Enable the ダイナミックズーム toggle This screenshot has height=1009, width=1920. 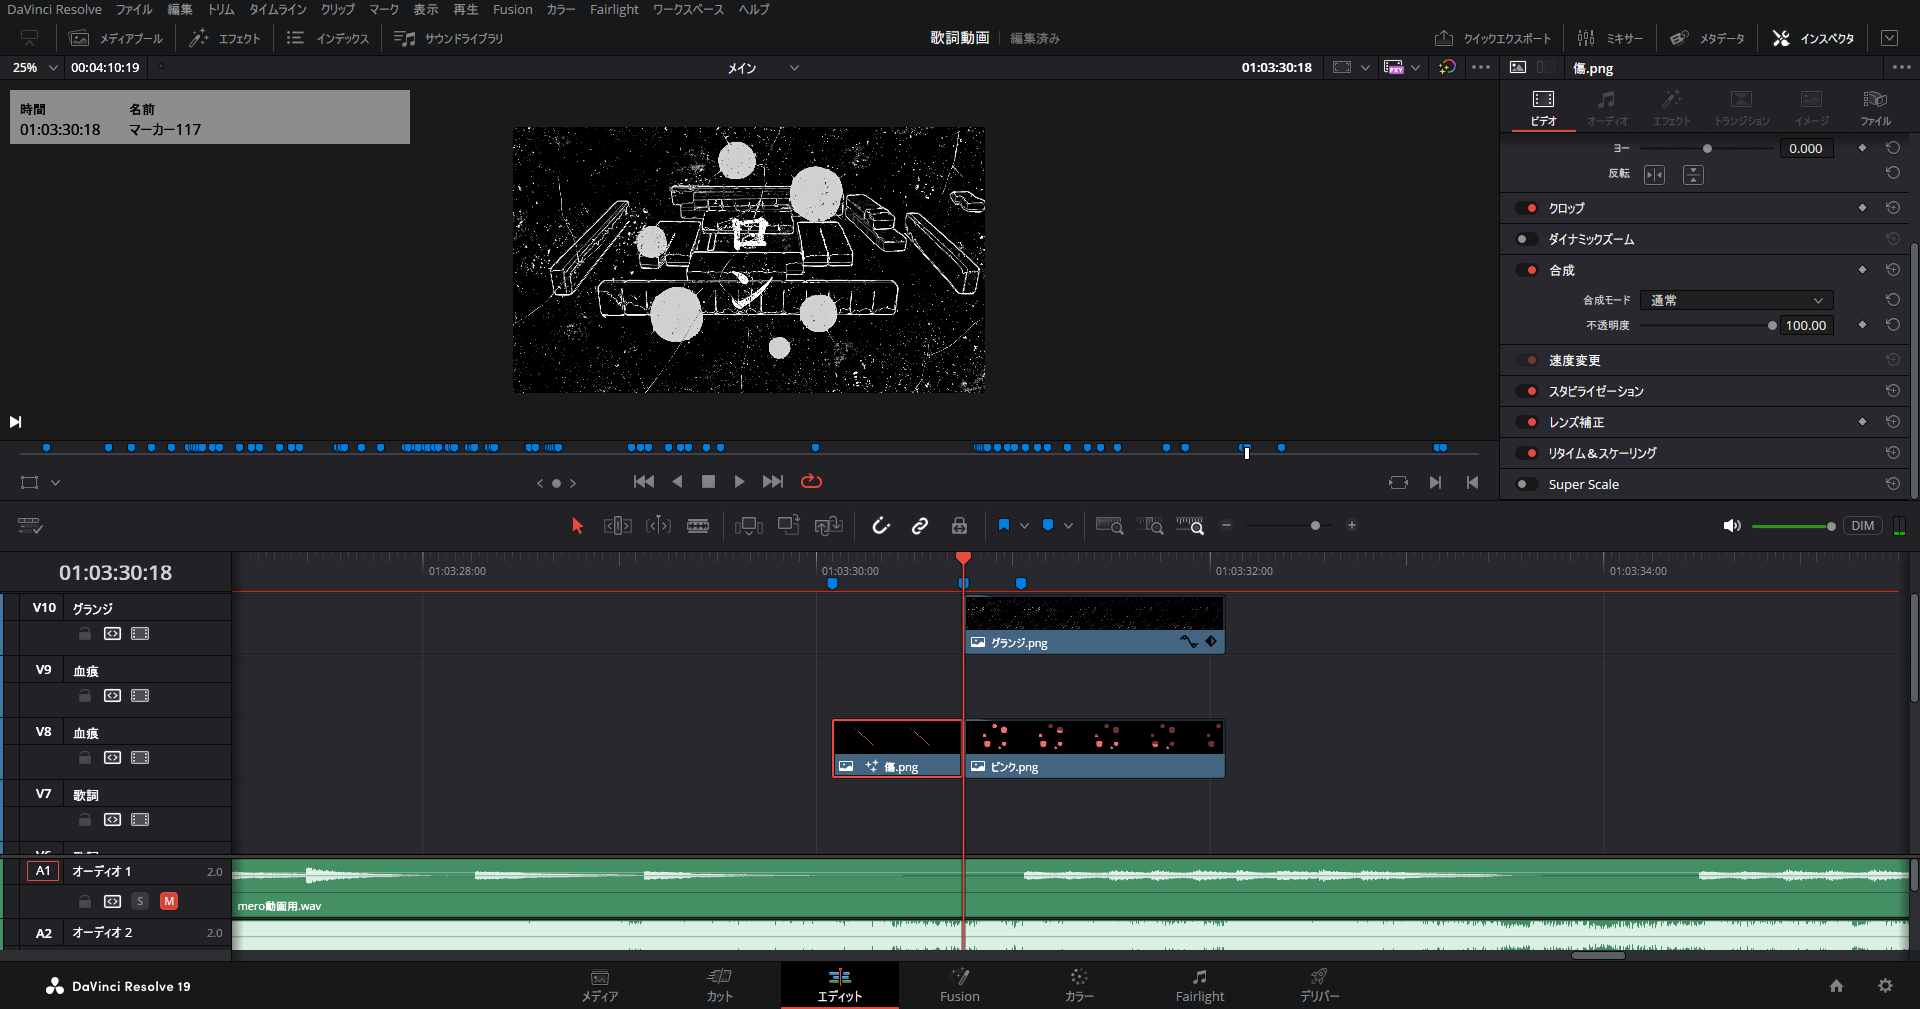[x=1526, y=239]
